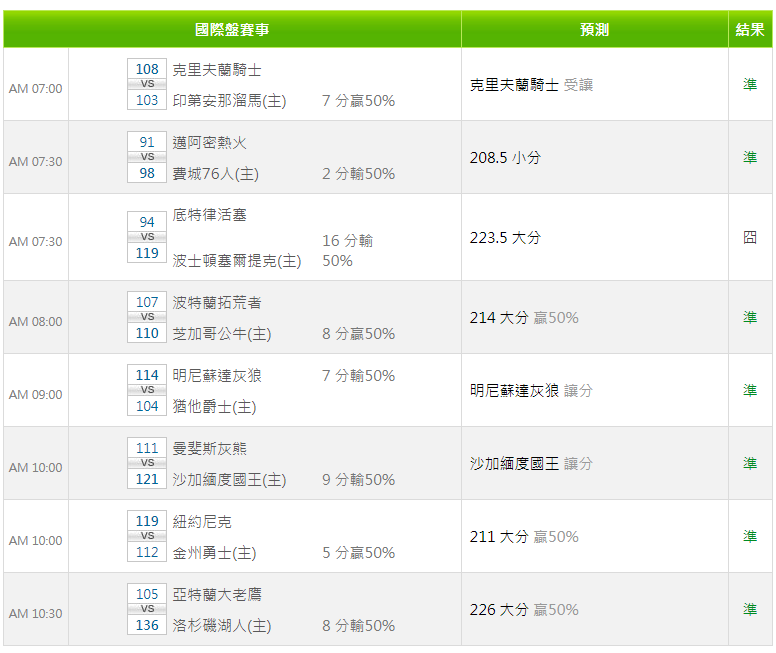The width and height of the screenshot is (776, 653).
Task: Click score 91 for Miami
Action: 147,142
